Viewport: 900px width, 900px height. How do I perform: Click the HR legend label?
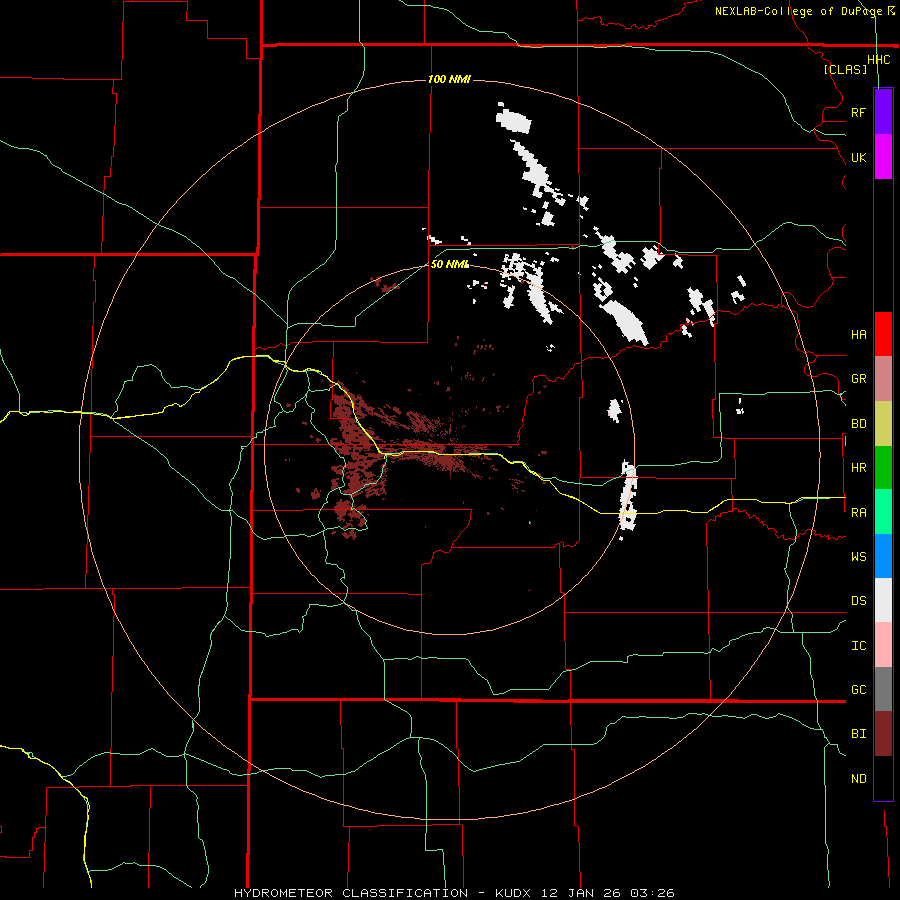[x=859, y=468]
